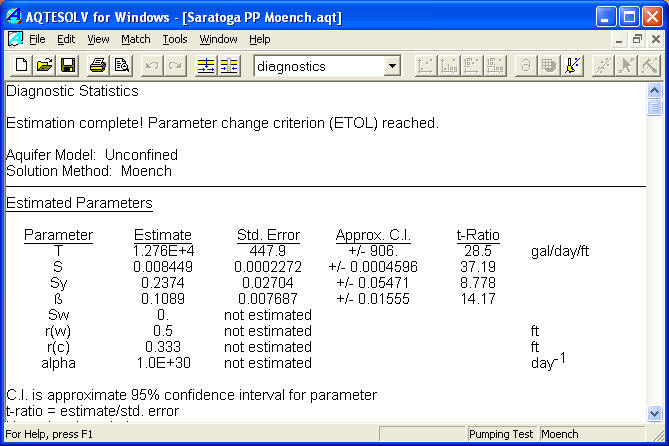Open the File menu
669x446 pixels.
37,39
